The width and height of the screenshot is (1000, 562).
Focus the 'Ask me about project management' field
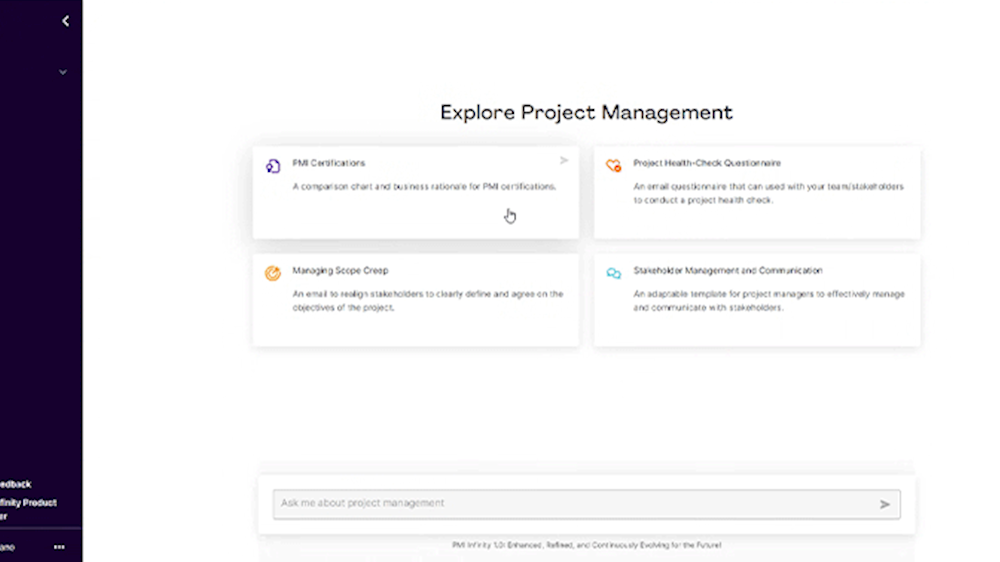570,504
